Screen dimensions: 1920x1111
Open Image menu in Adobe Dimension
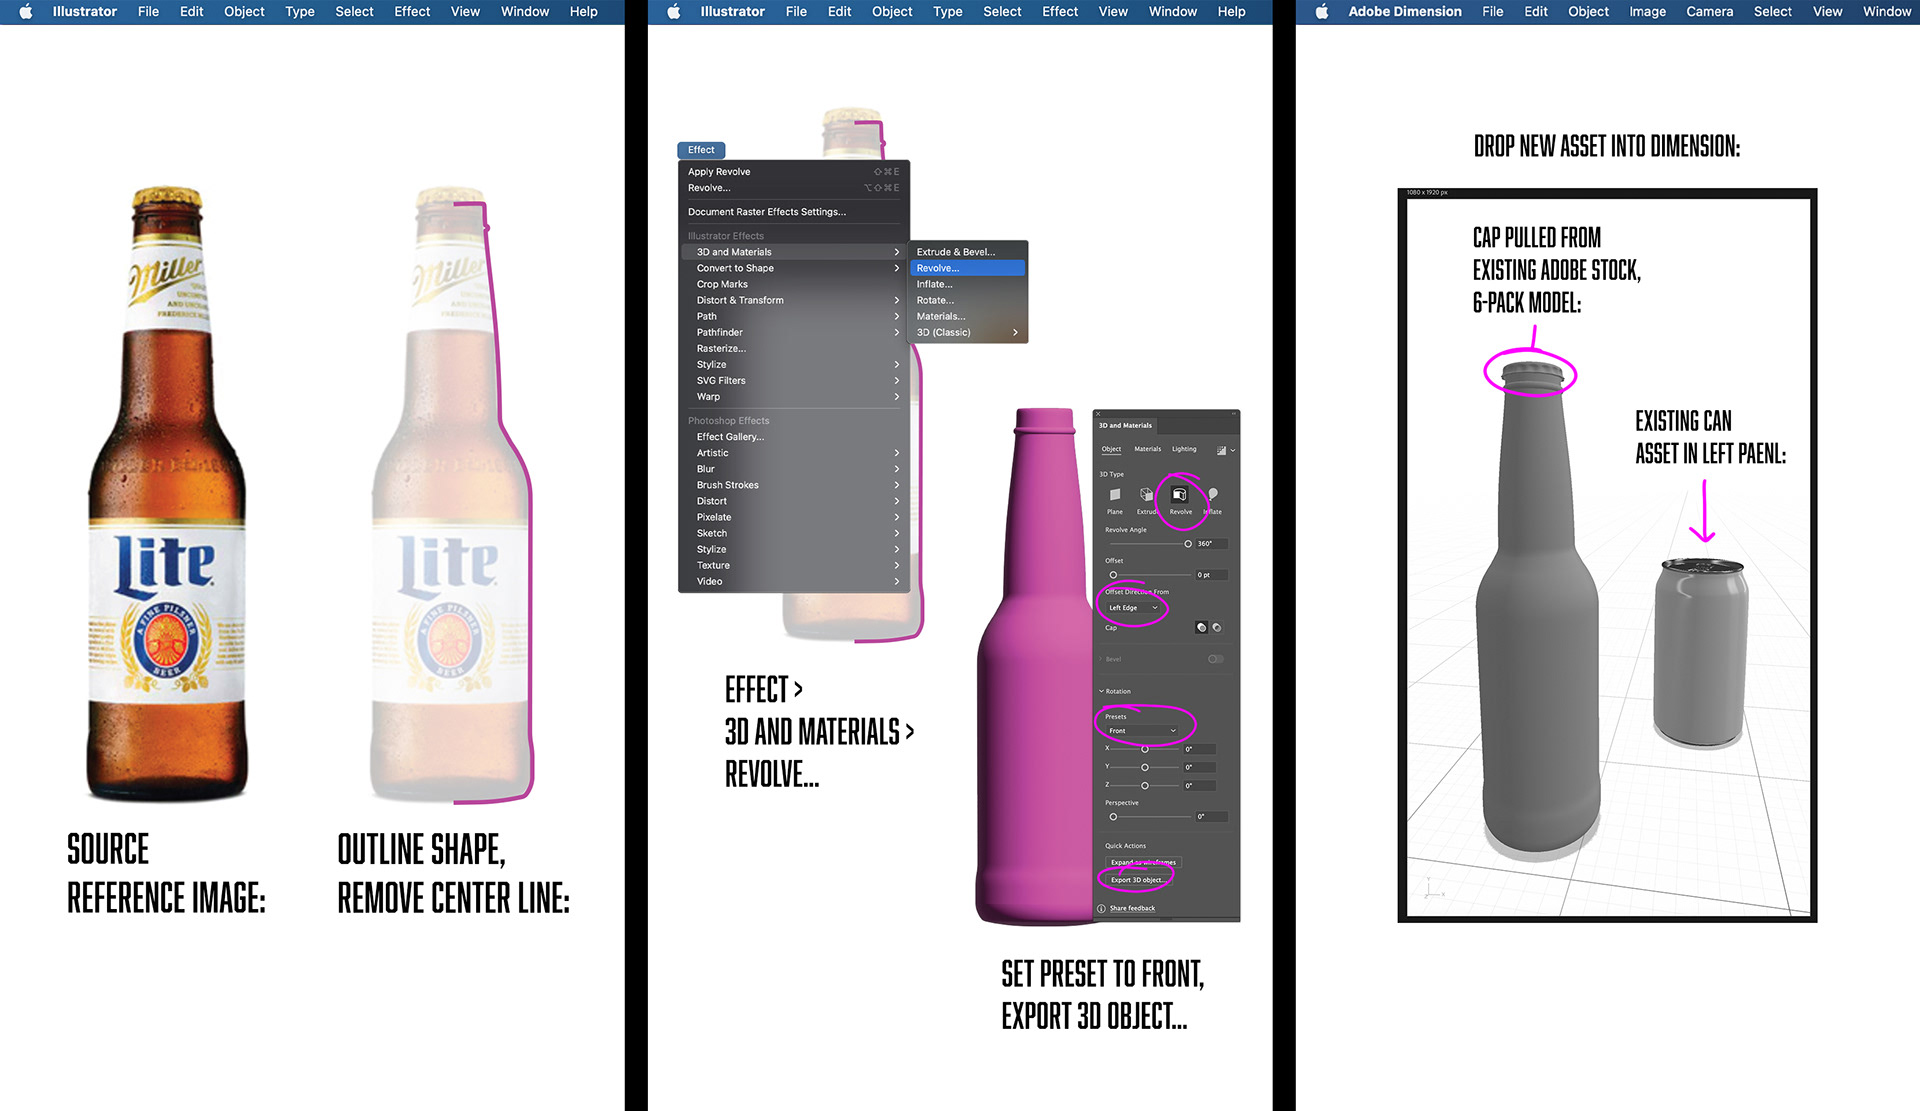[1647, 12]
